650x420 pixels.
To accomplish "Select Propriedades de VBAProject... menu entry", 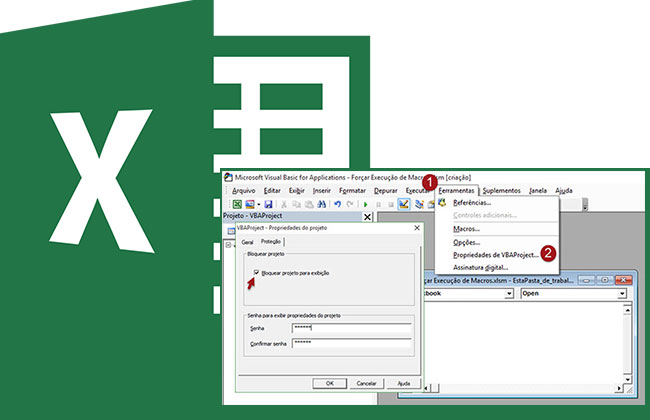I will click(497, 255).
